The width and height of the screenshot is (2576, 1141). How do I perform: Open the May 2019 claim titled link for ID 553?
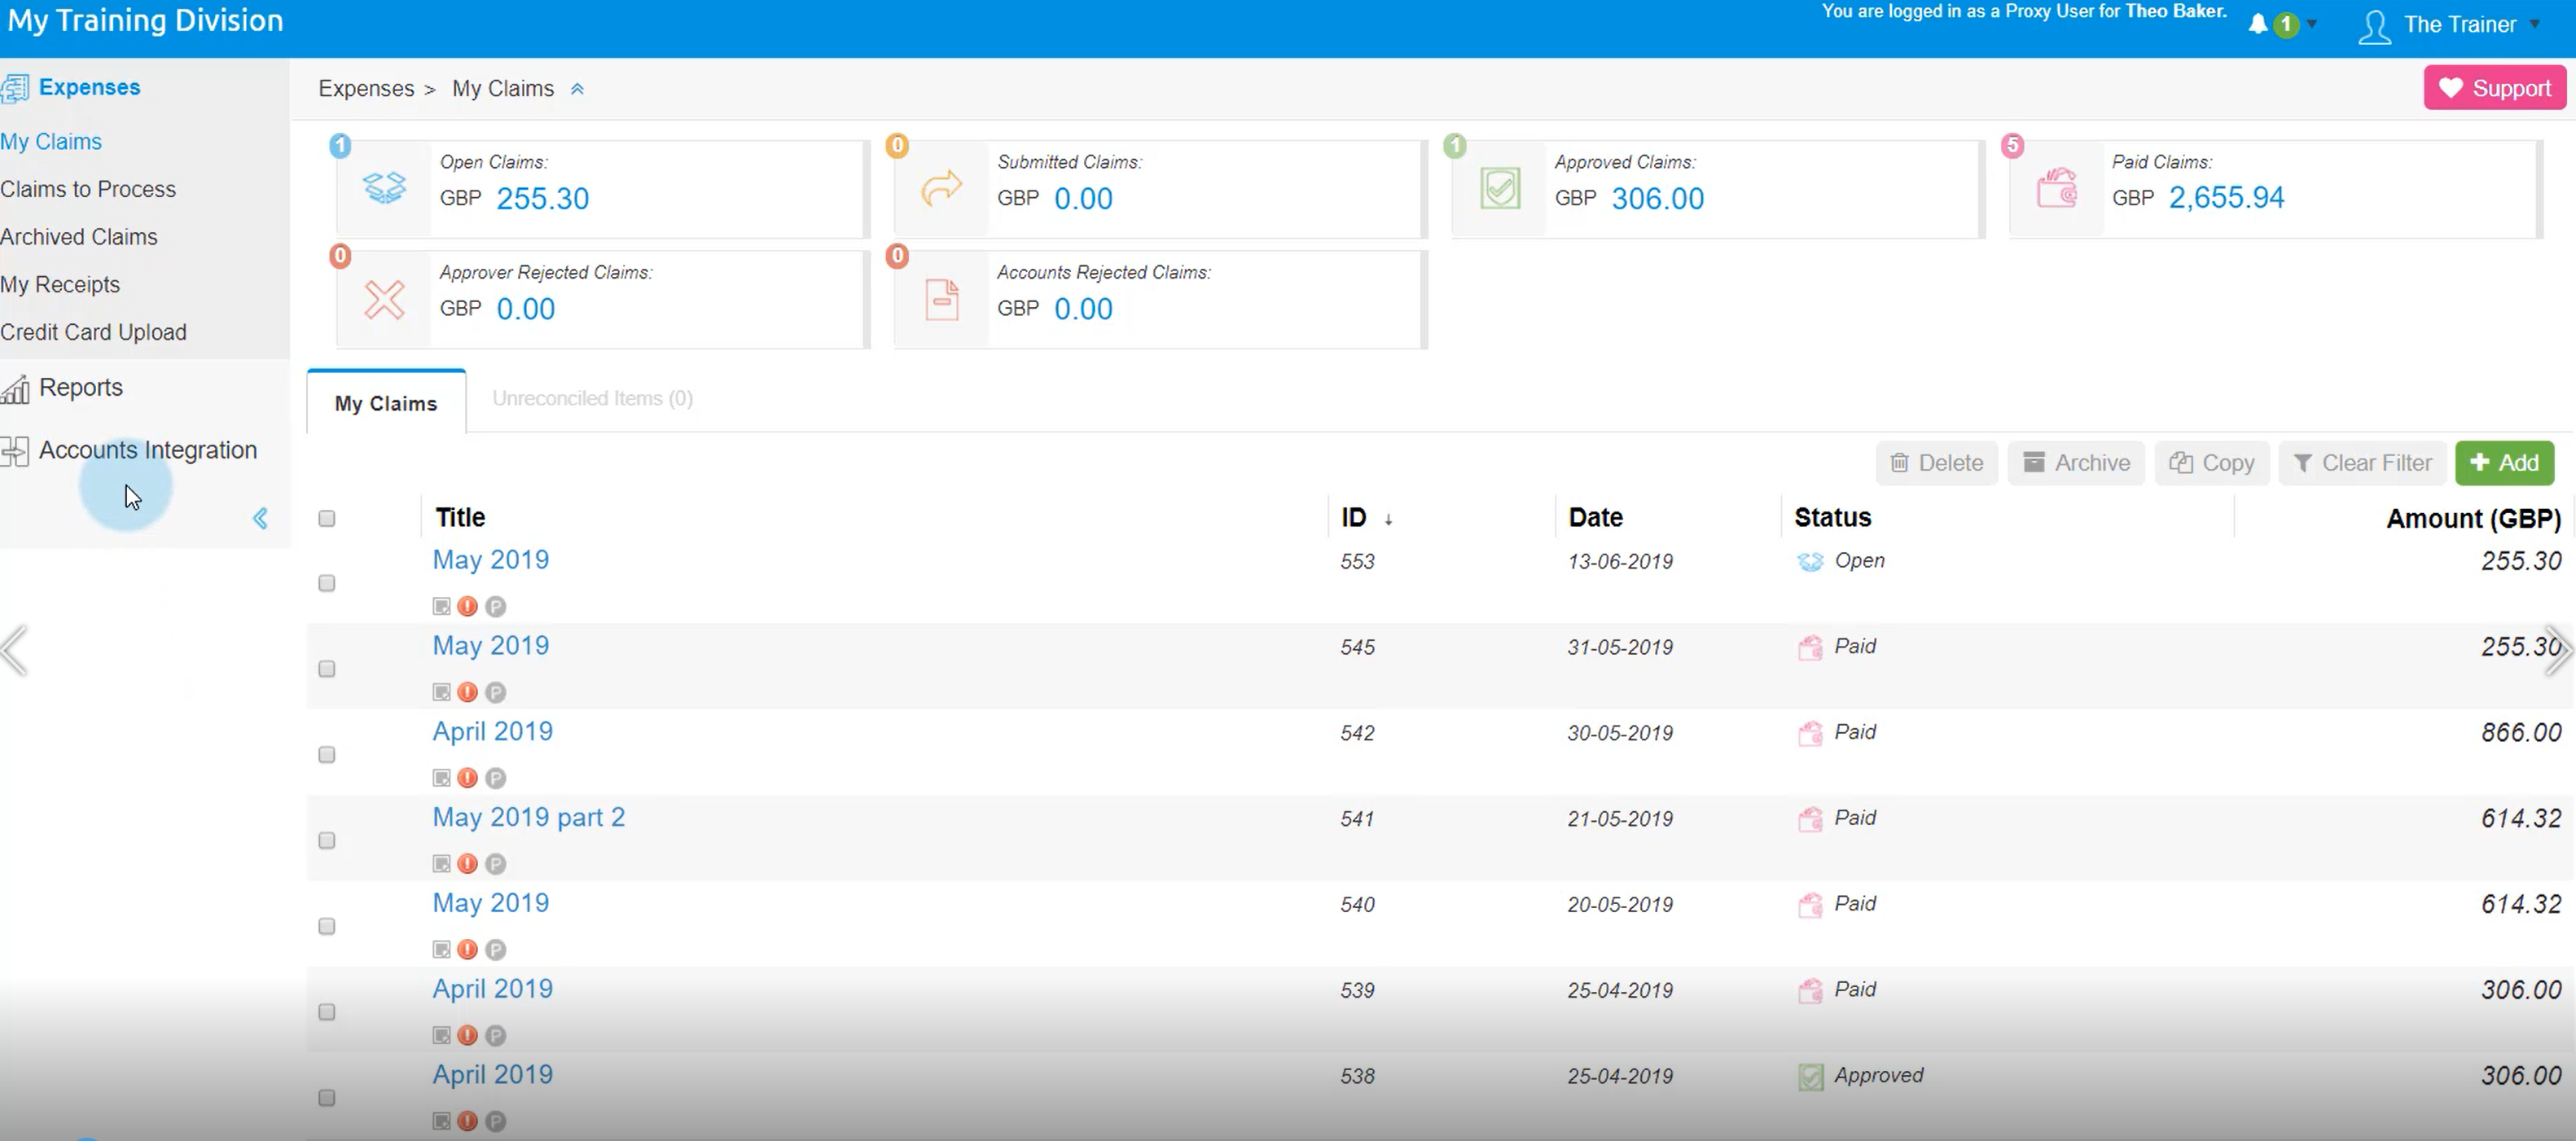pos(490,560)
